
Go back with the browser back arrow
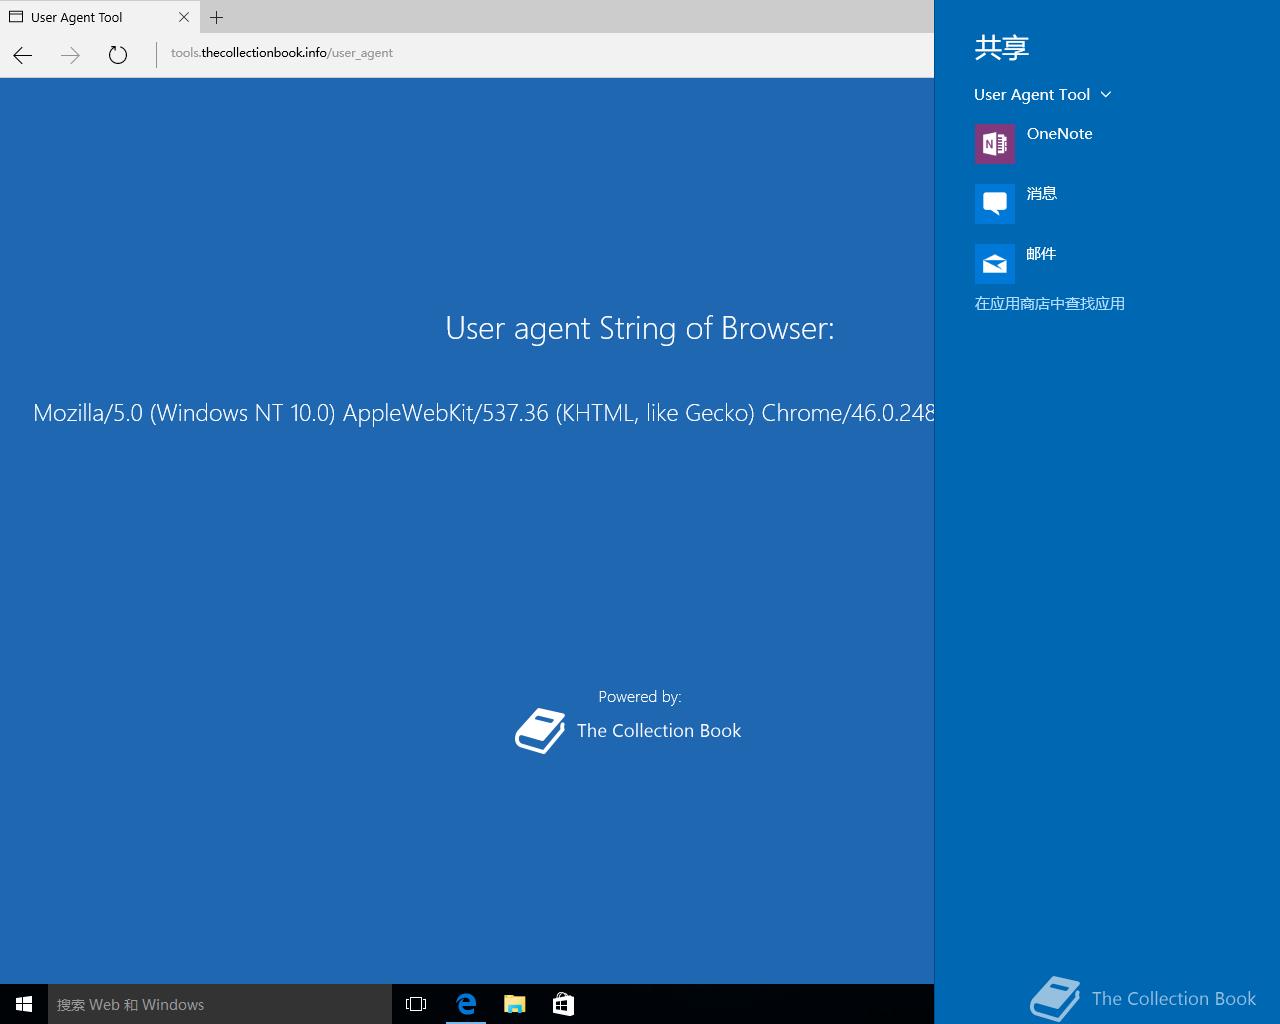[x=23, y=55]
